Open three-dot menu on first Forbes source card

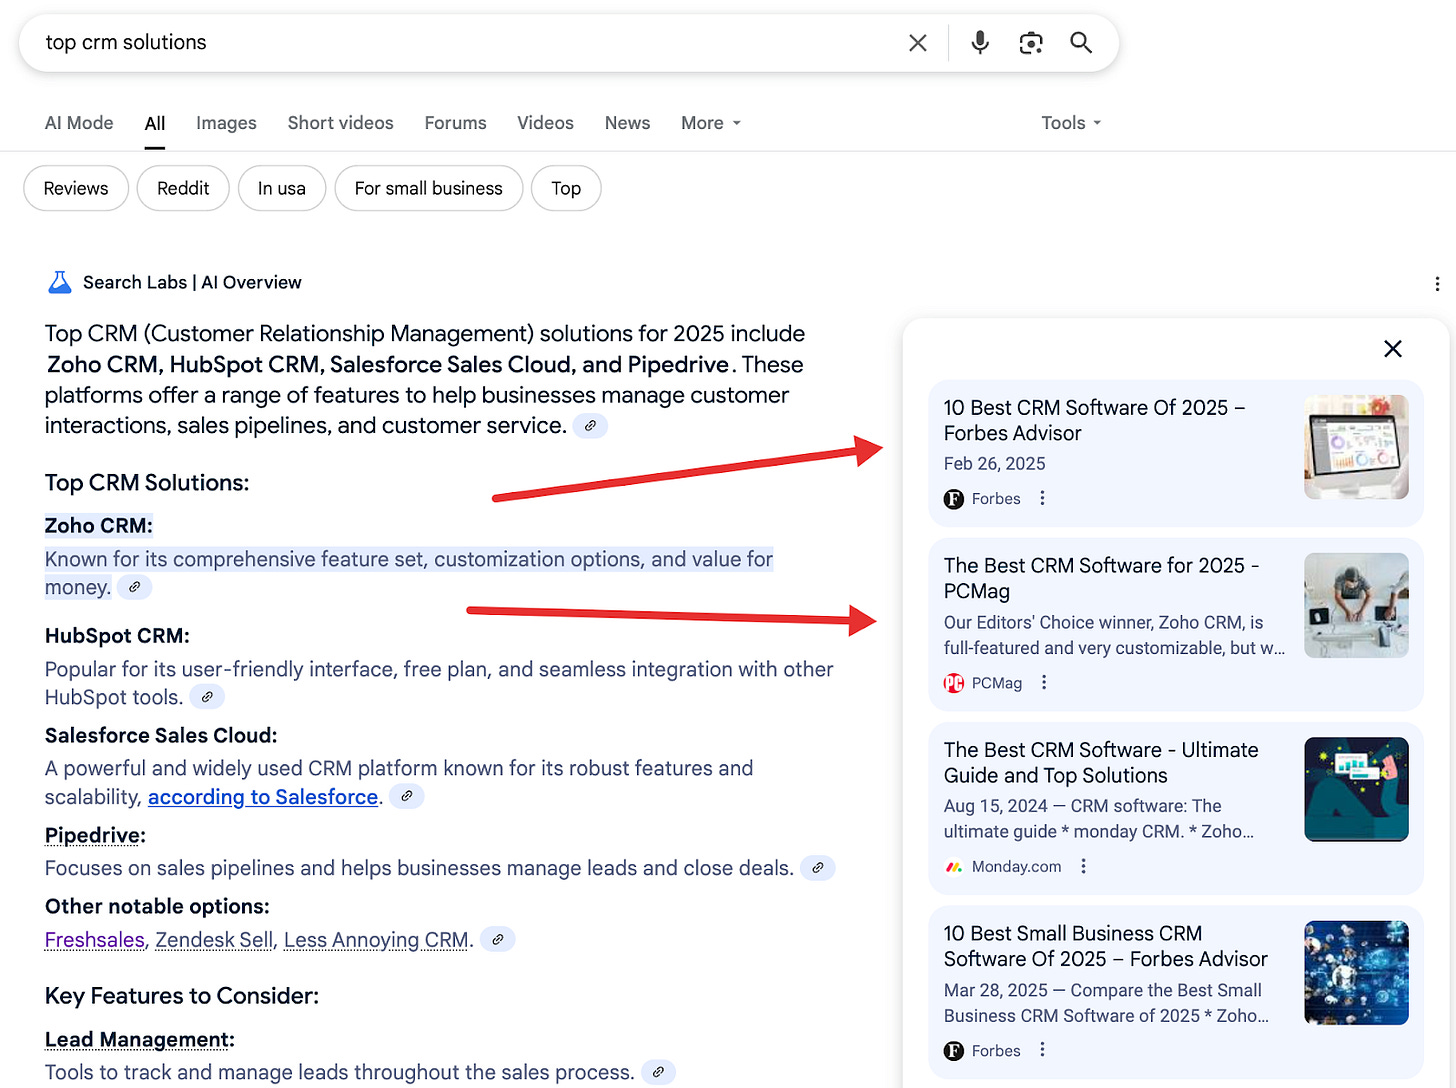(1042, 498)
